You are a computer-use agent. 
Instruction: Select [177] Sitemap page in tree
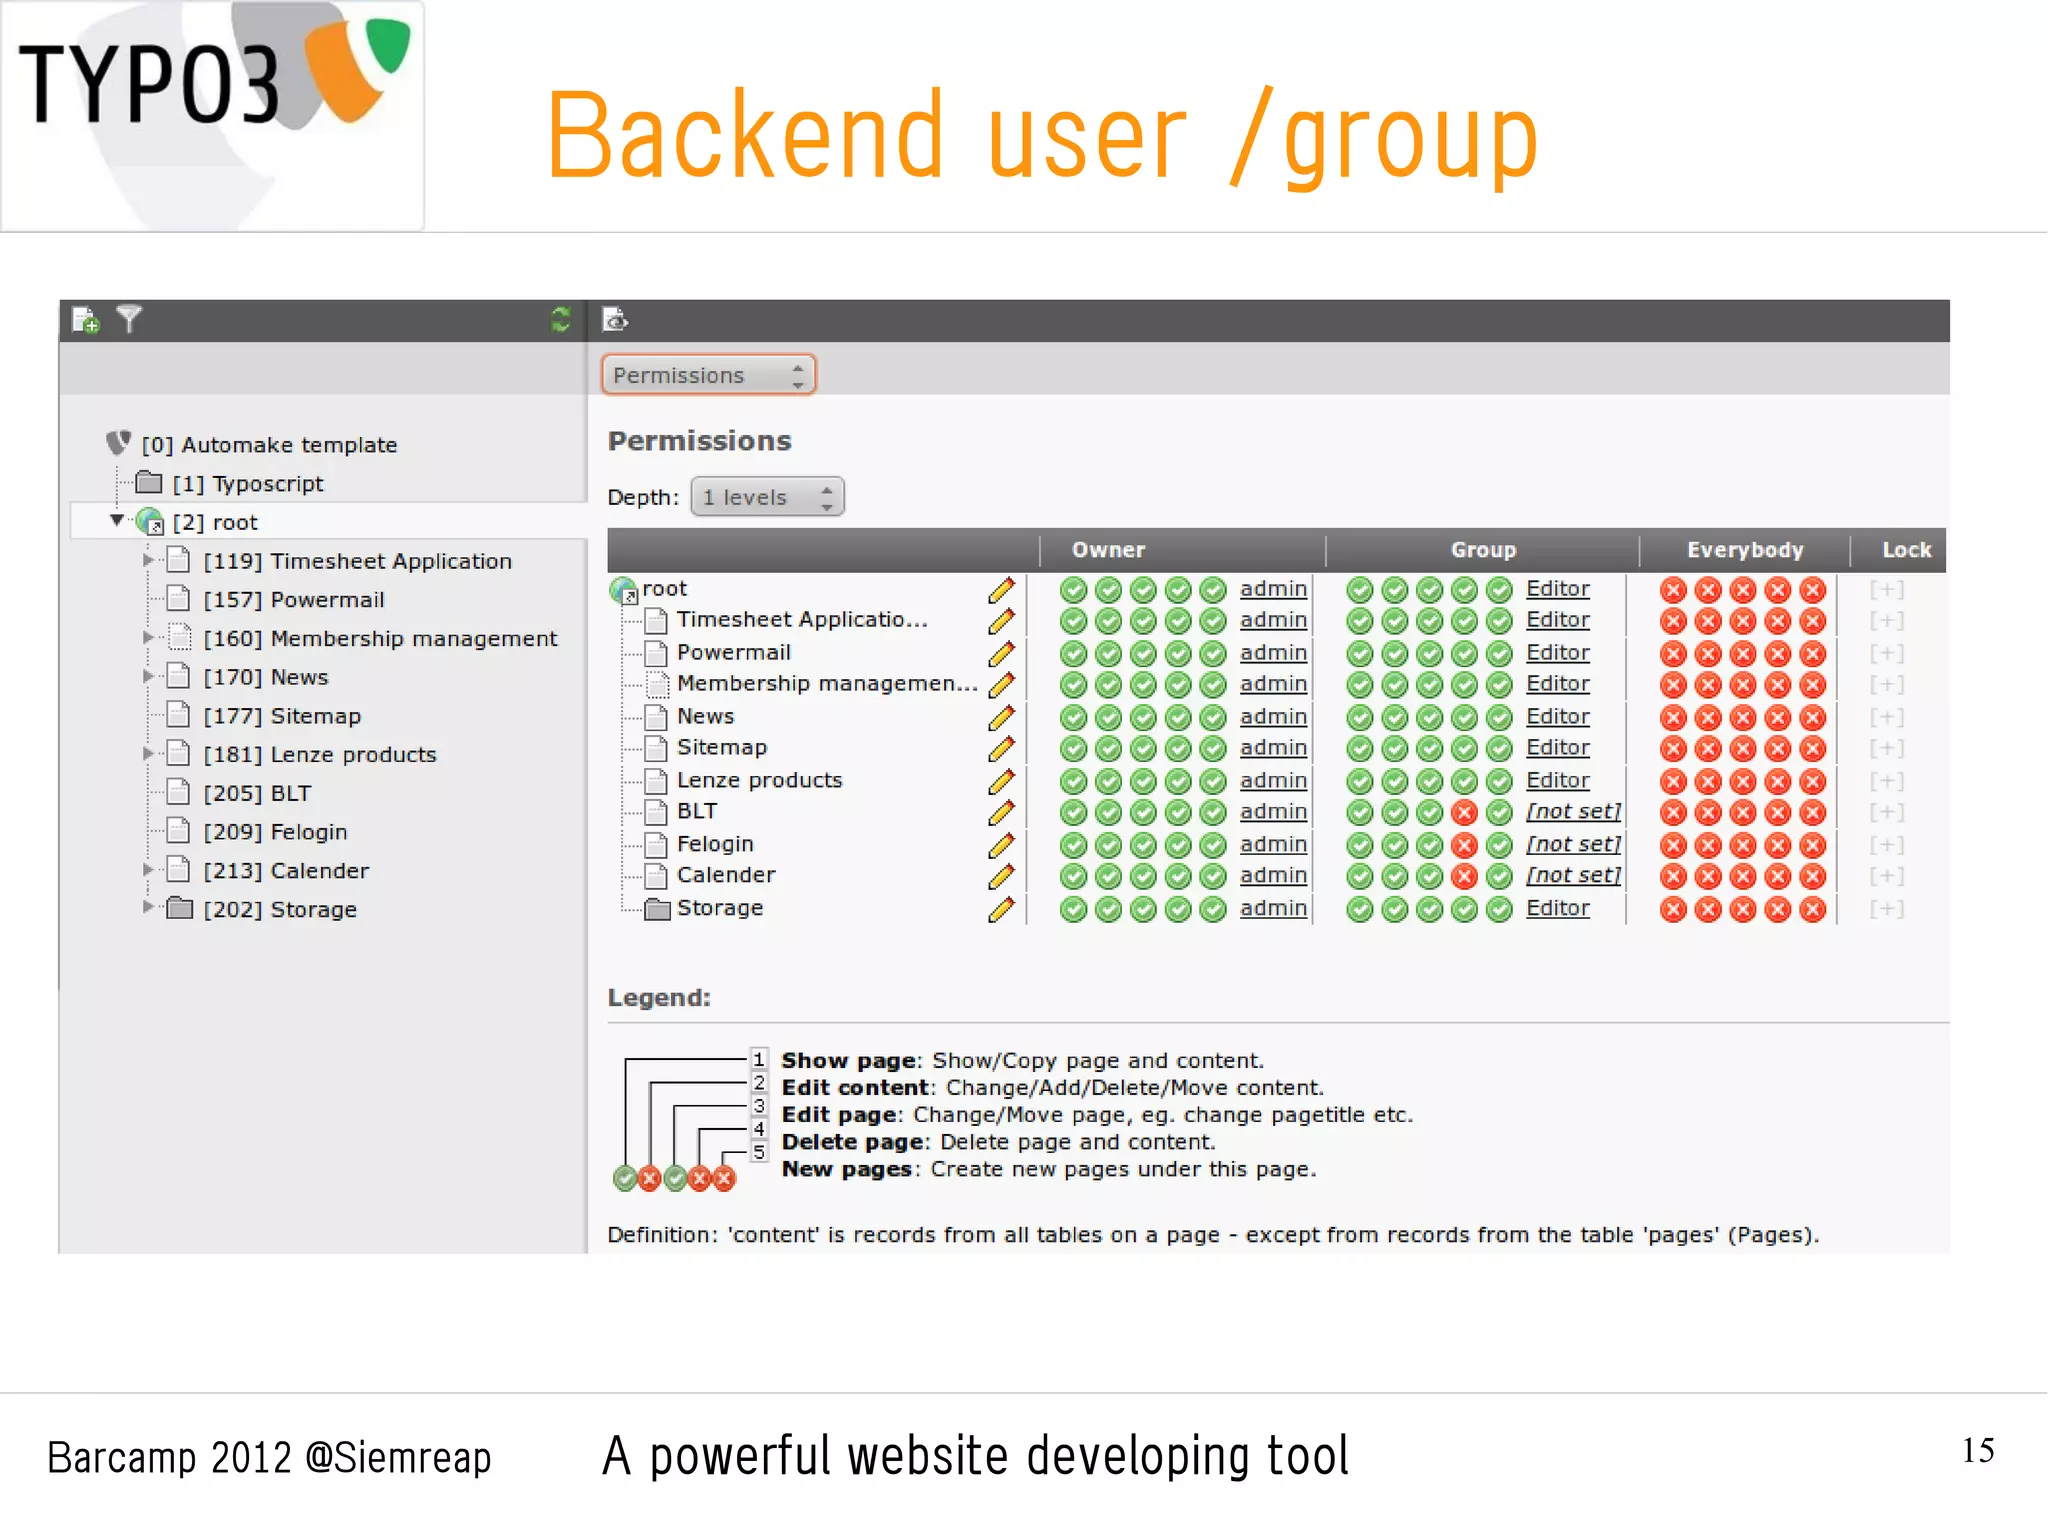[x=282, y=716]
